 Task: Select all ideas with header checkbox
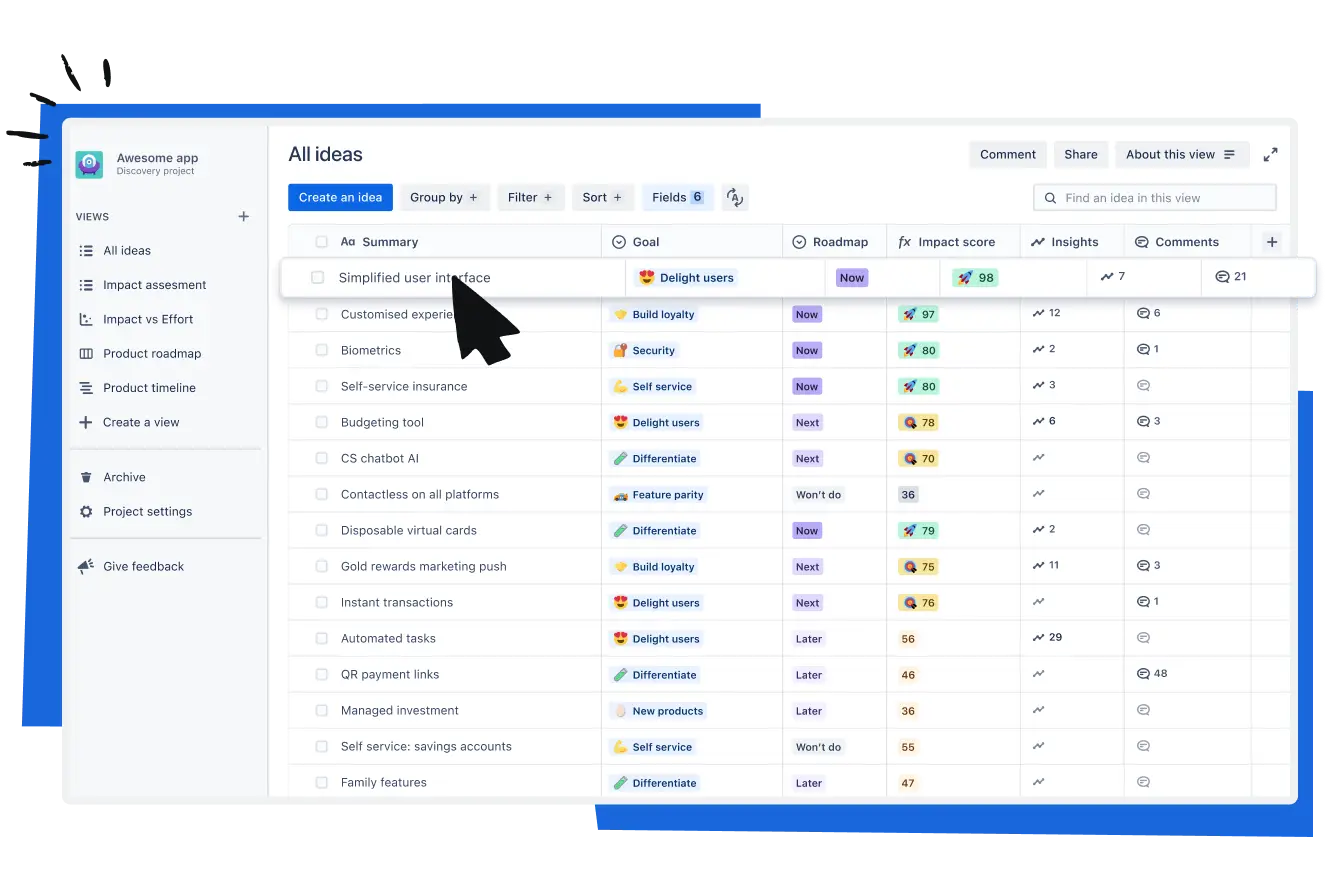pyautogui.click(x=322, y=242)
